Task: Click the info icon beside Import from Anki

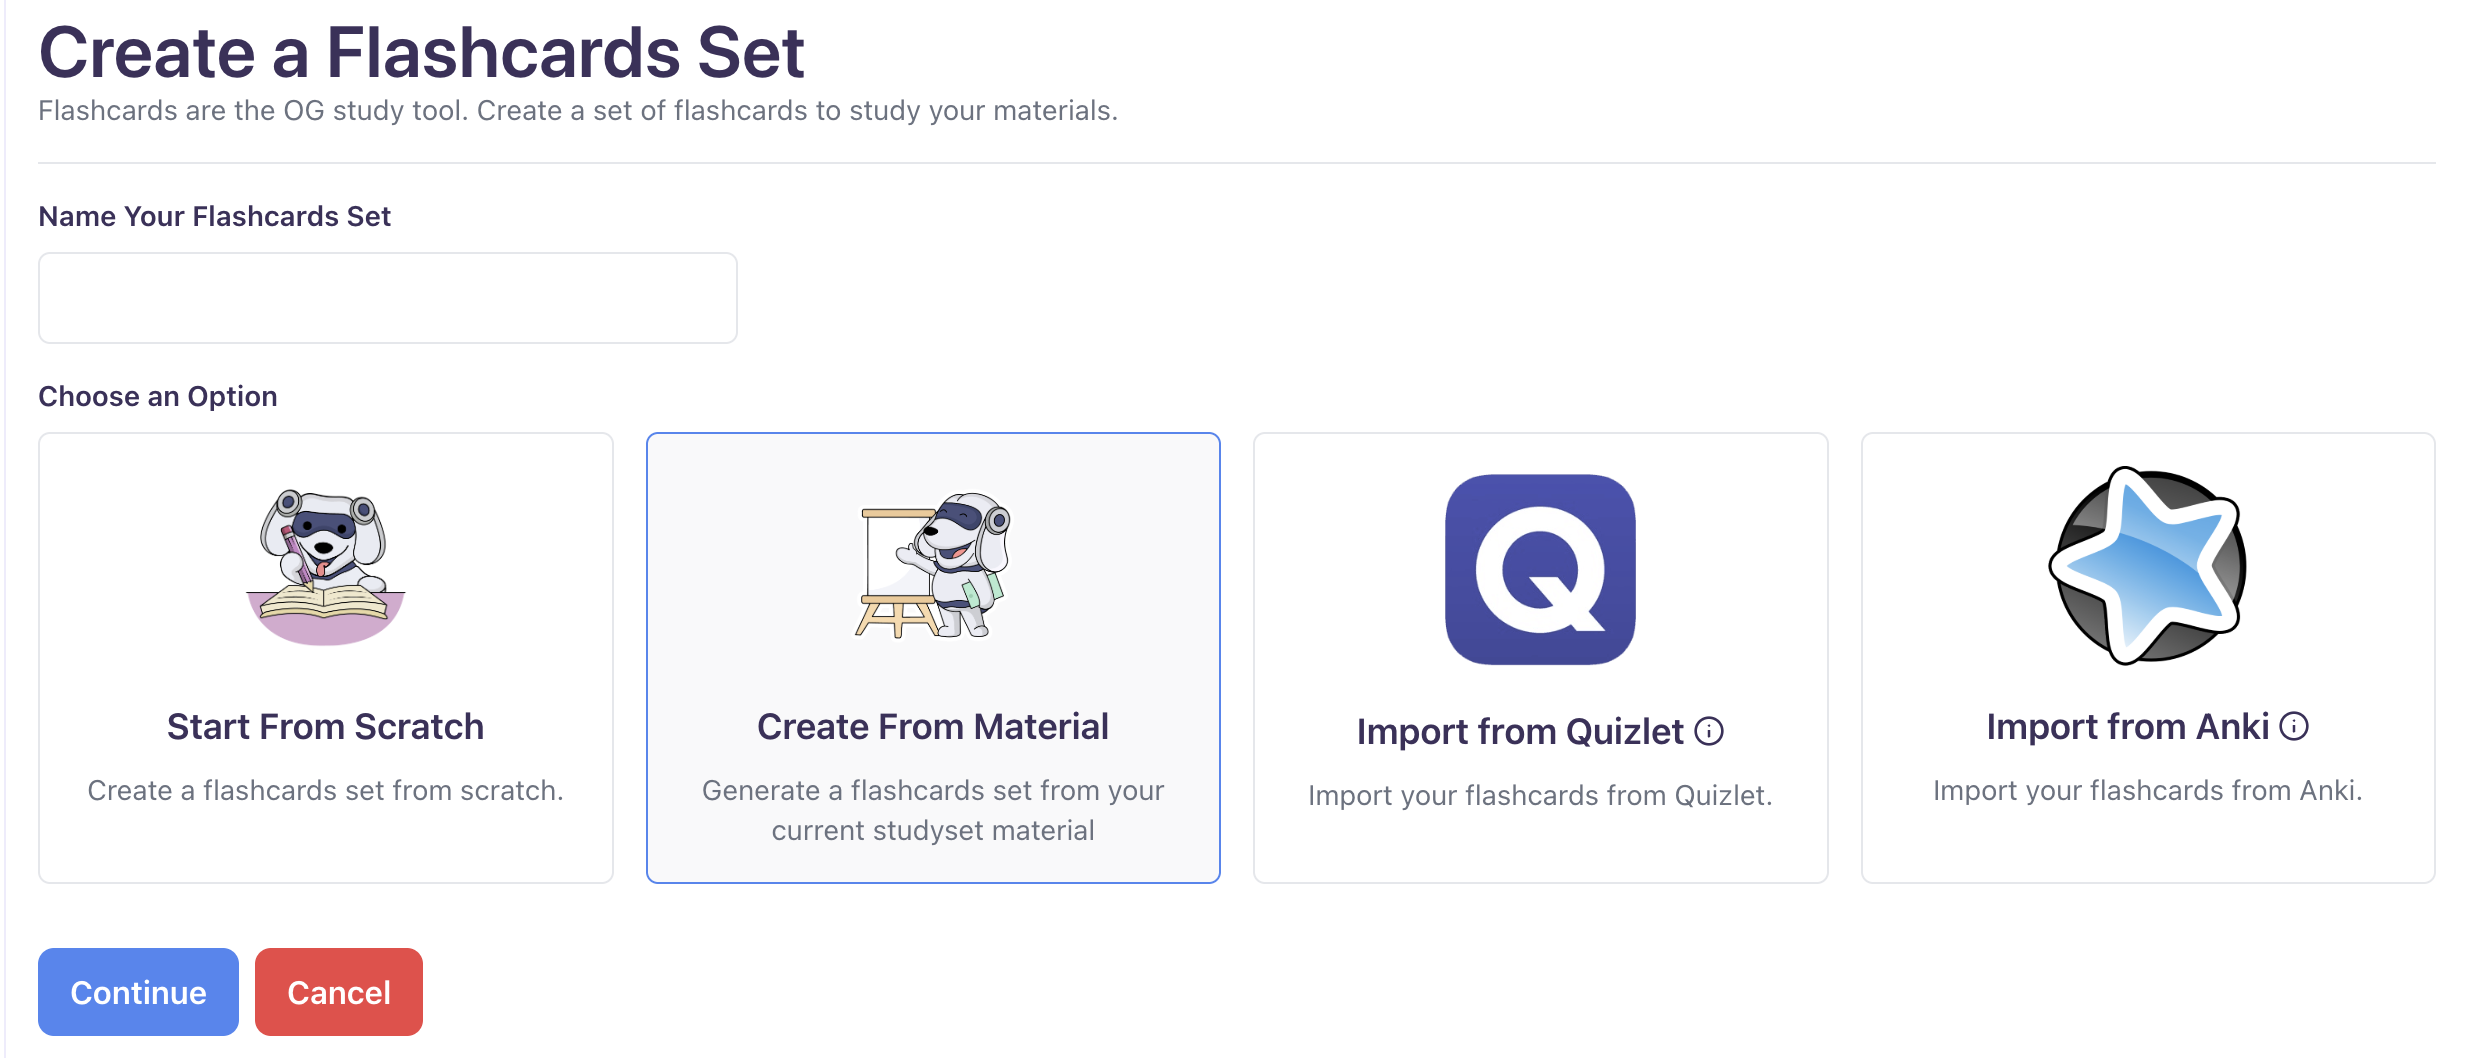Action: pos(2294,726)
